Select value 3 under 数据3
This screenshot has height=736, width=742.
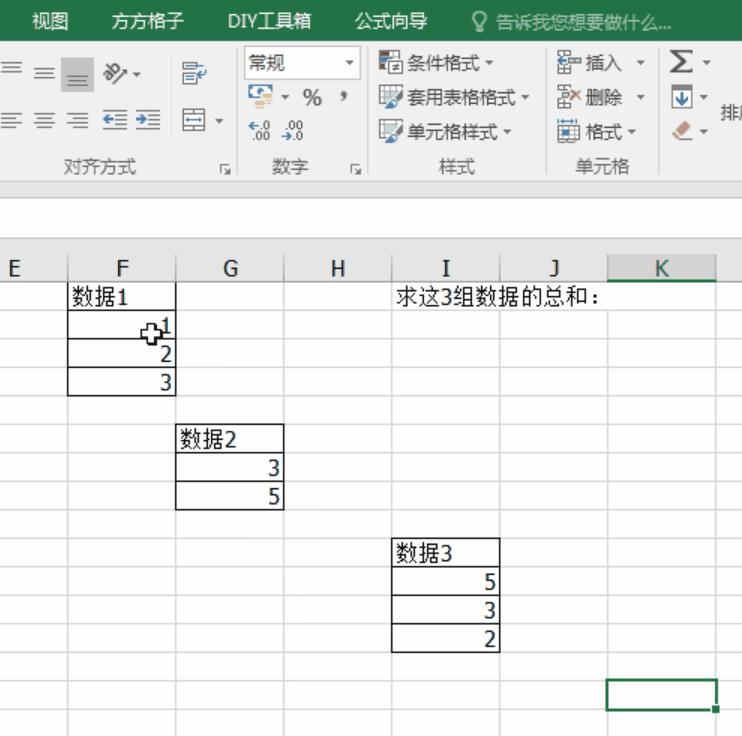(x=446, y=610)
